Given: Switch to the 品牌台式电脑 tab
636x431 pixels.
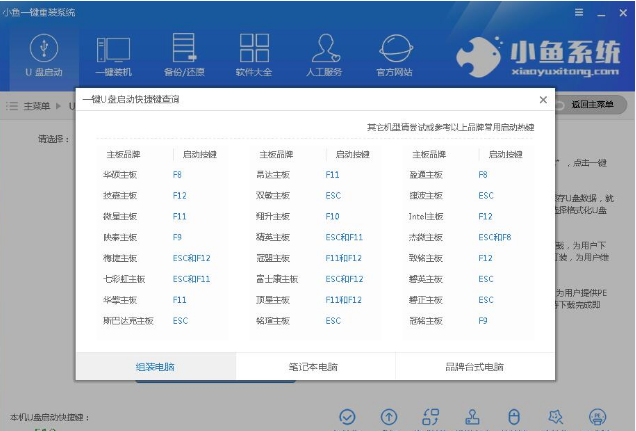Looking at the screenshot, I should click(474, 367).
